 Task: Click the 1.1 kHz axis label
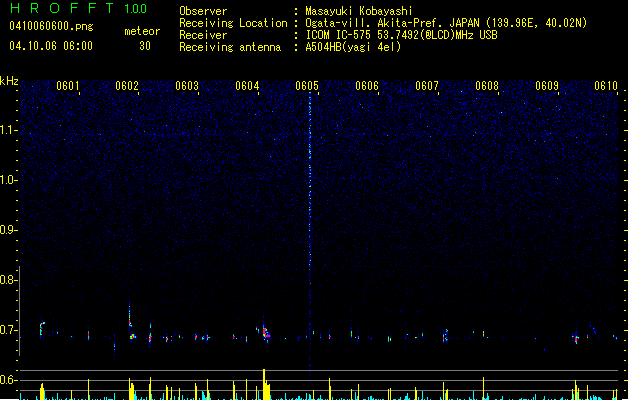(8, 130)
